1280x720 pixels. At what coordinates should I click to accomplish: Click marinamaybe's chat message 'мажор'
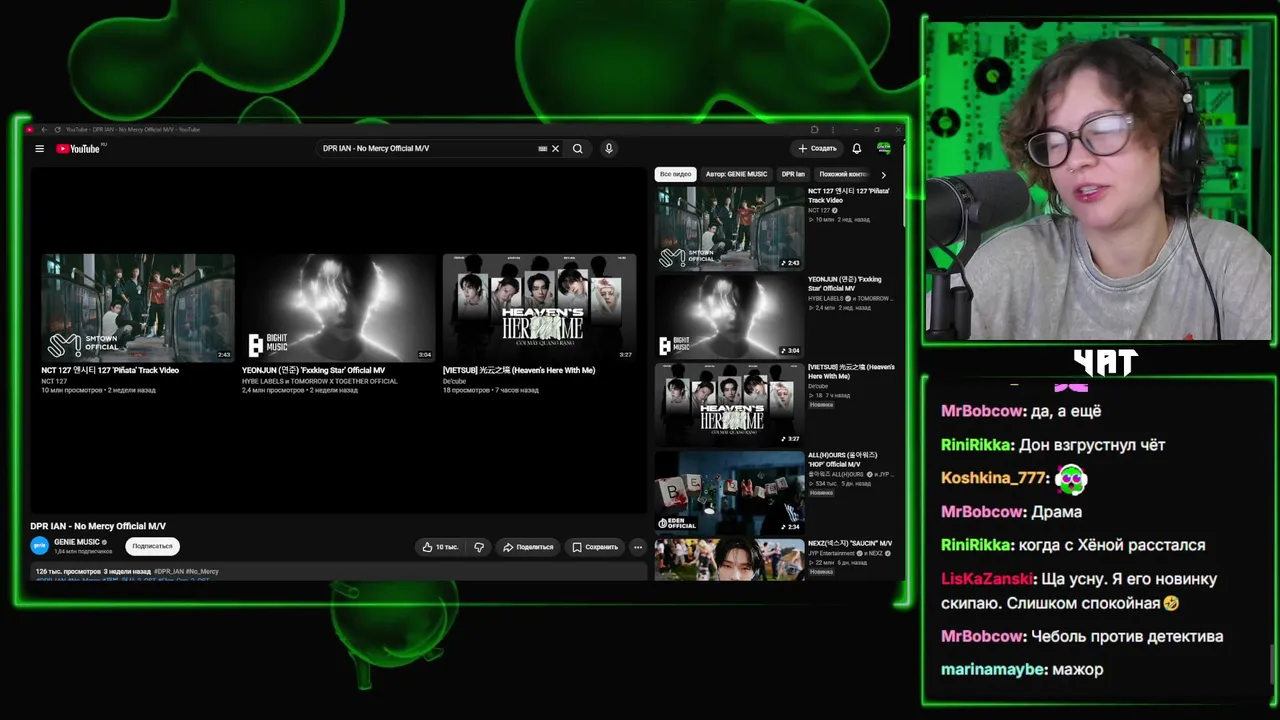click(1077, 669)
